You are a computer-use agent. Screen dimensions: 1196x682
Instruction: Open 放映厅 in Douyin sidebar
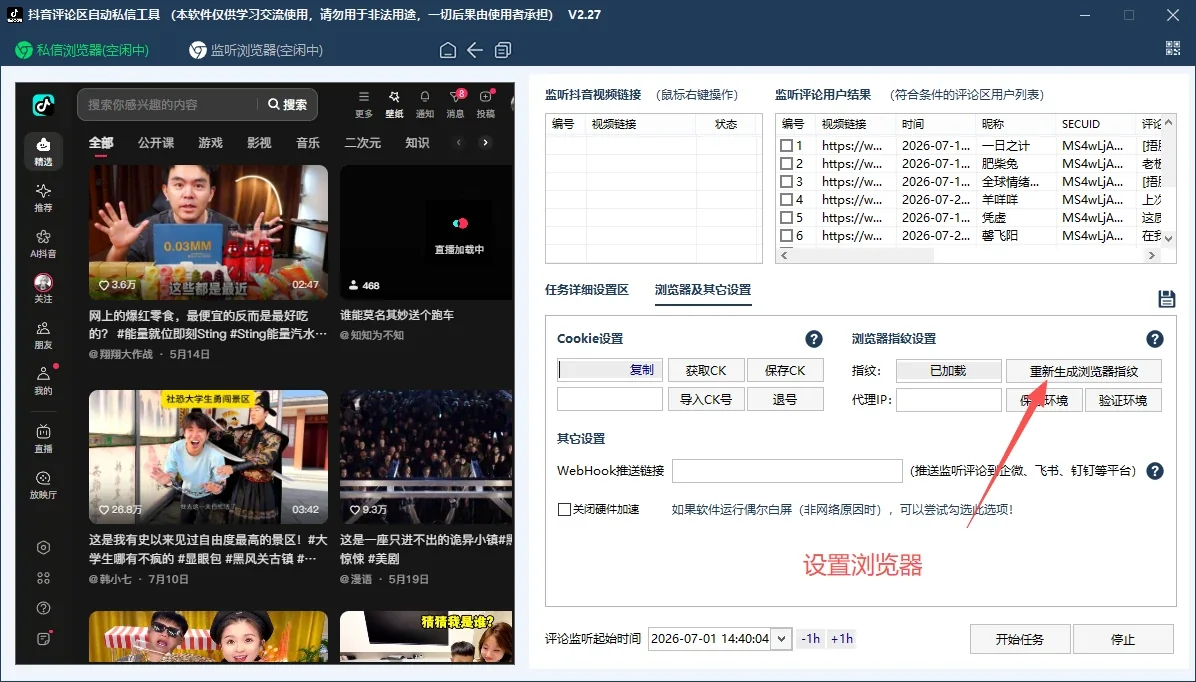pos(43,484)
